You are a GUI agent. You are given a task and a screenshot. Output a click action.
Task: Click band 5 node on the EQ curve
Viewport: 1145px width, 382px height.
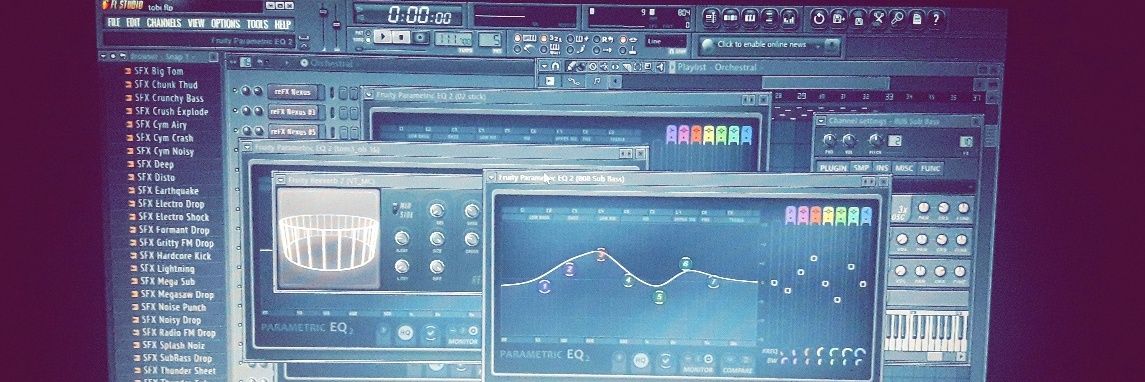click(659, 297)
